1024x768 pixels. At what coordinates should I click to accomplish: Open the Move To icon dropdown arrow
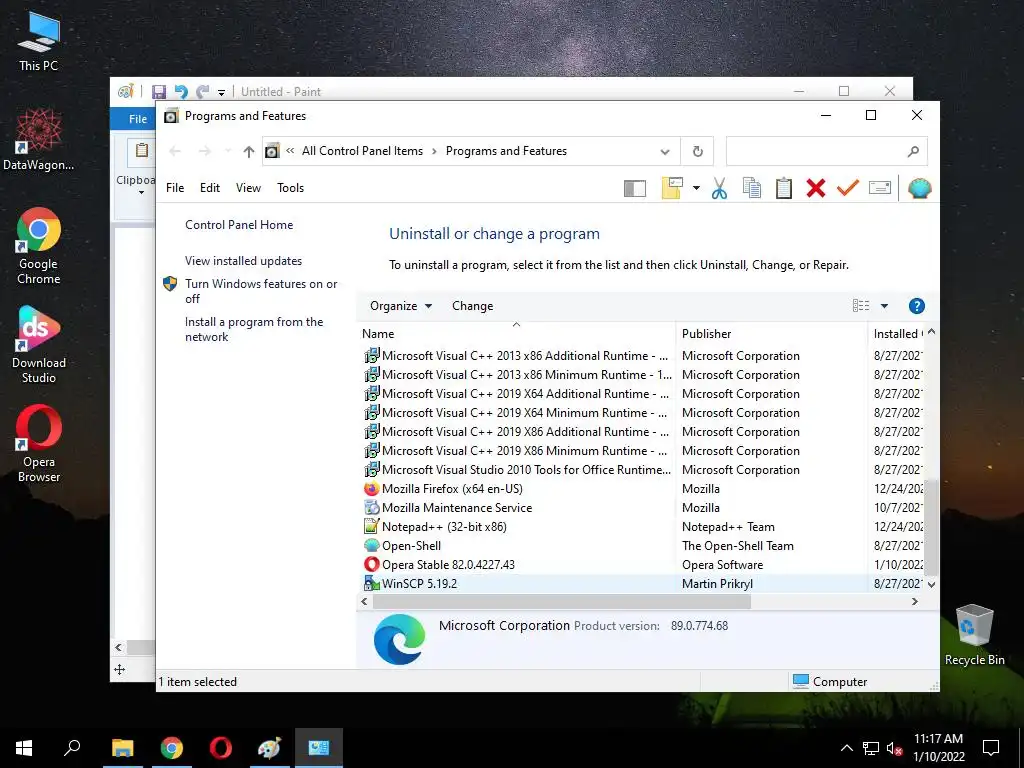(x=696, y=188)
